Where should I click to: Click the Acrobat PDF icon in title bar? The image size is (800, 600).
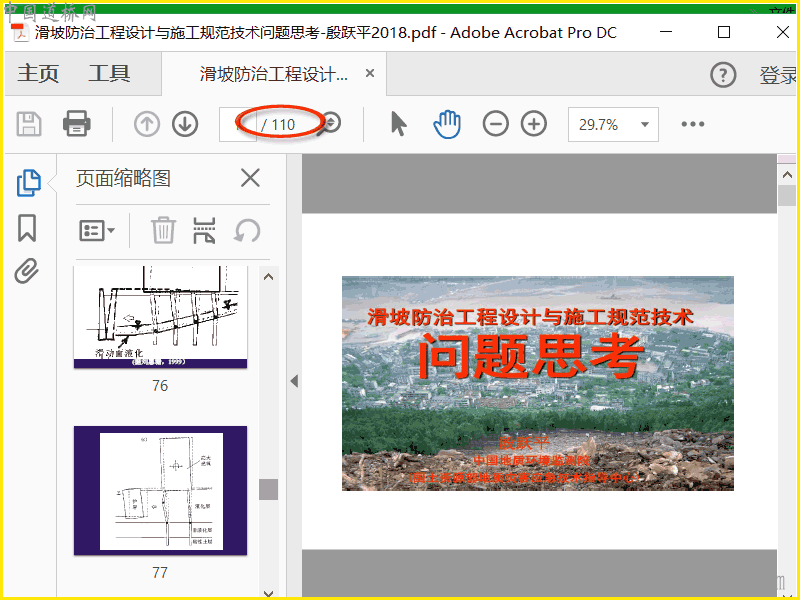(20, 33)
